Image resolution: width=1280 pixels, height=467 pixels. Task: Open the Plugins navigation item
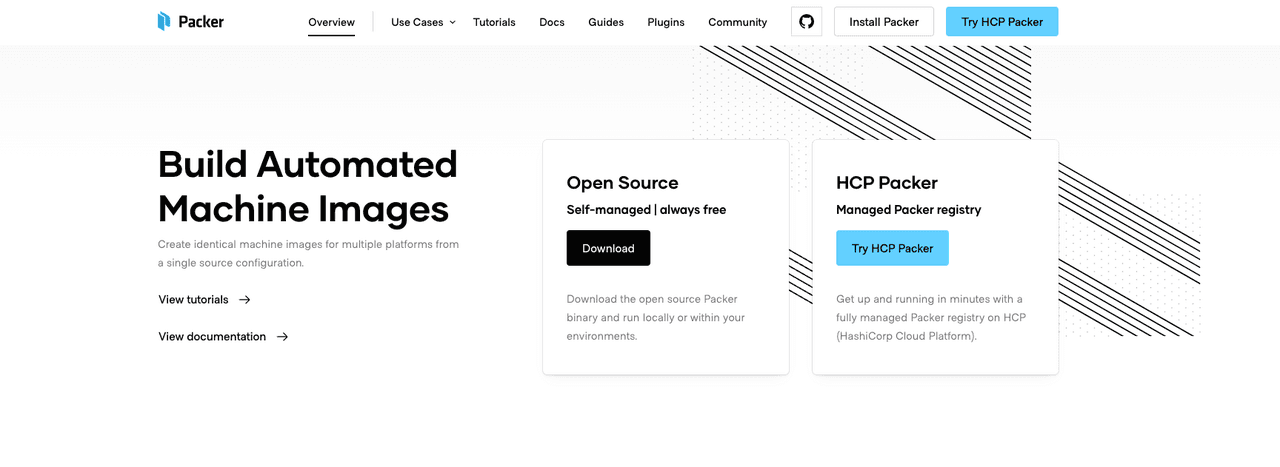tap(666, 22)
